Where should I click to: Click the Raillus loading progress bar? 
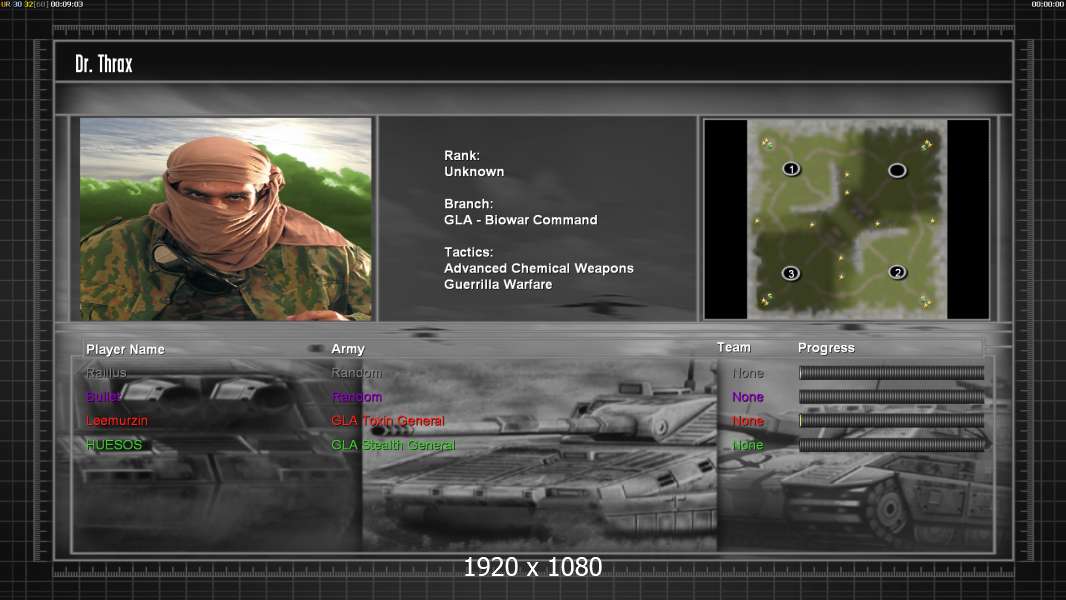tap(891, 372)
